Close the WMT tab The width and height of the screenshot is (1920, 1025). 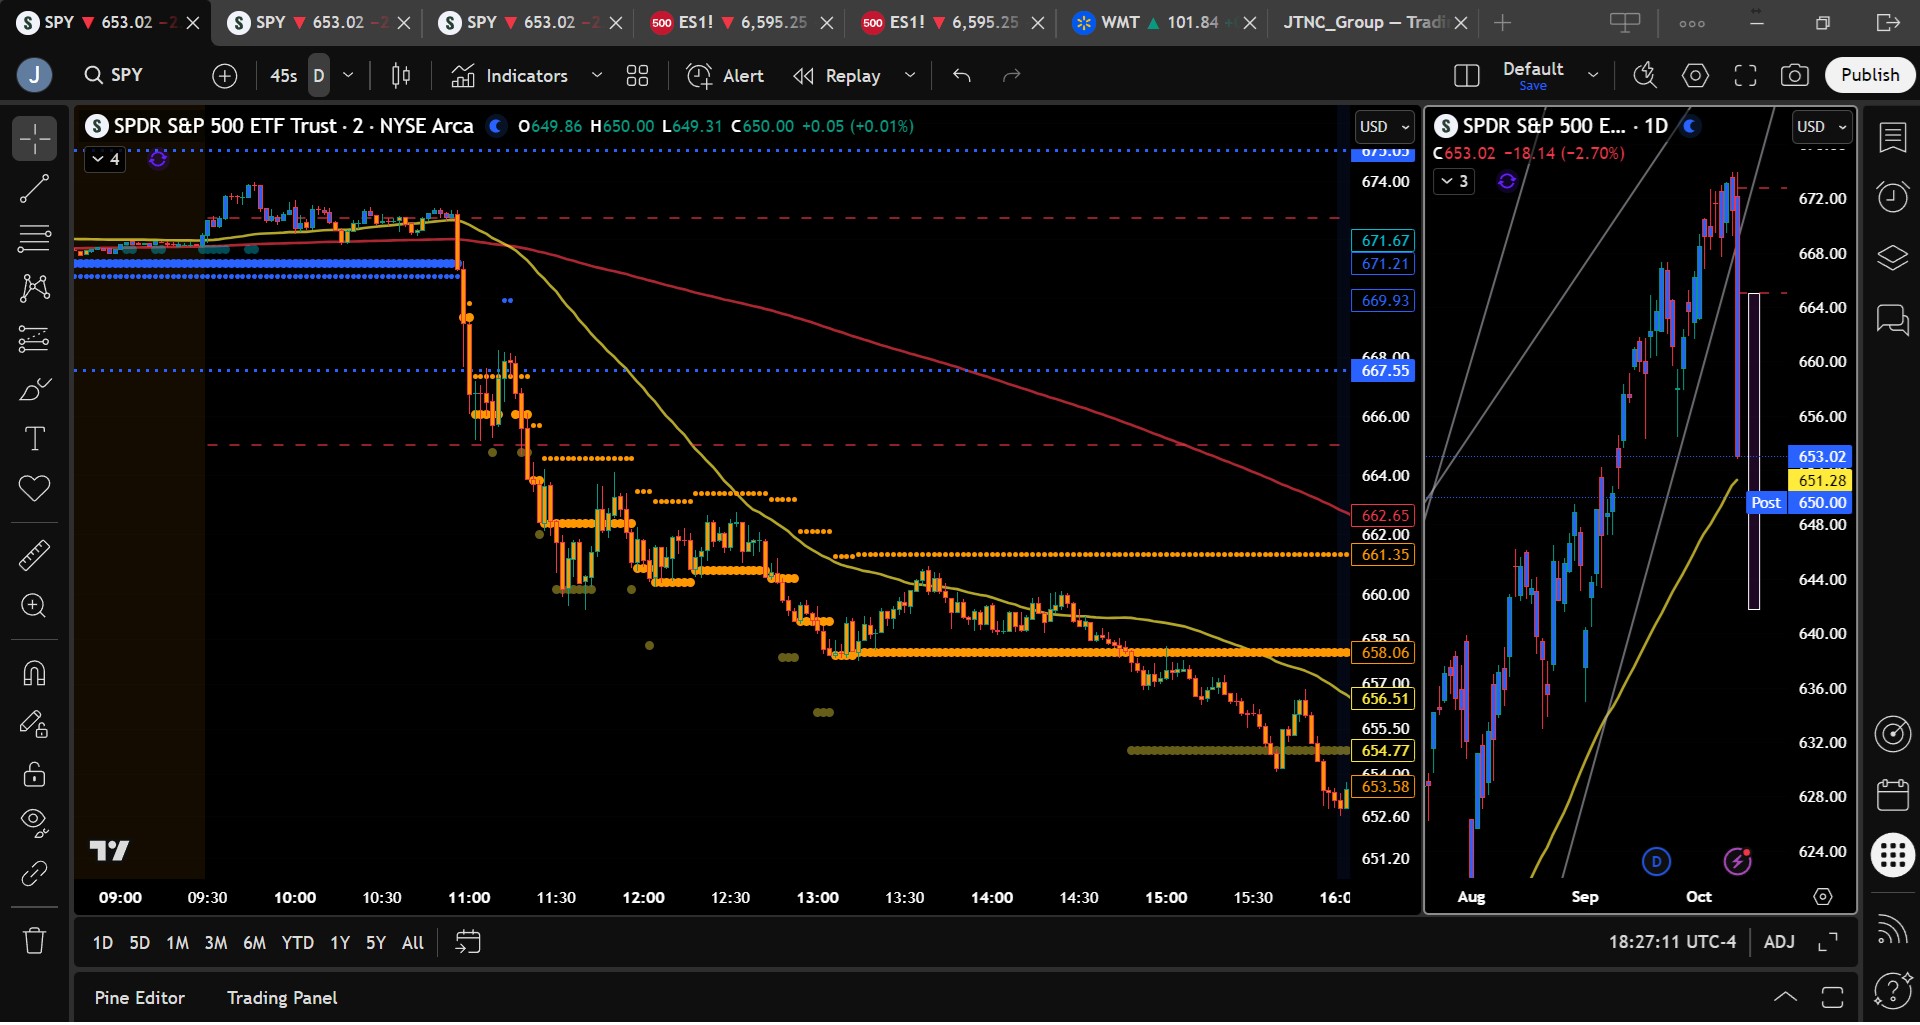pyautogui.click(x=1250, y=23)
